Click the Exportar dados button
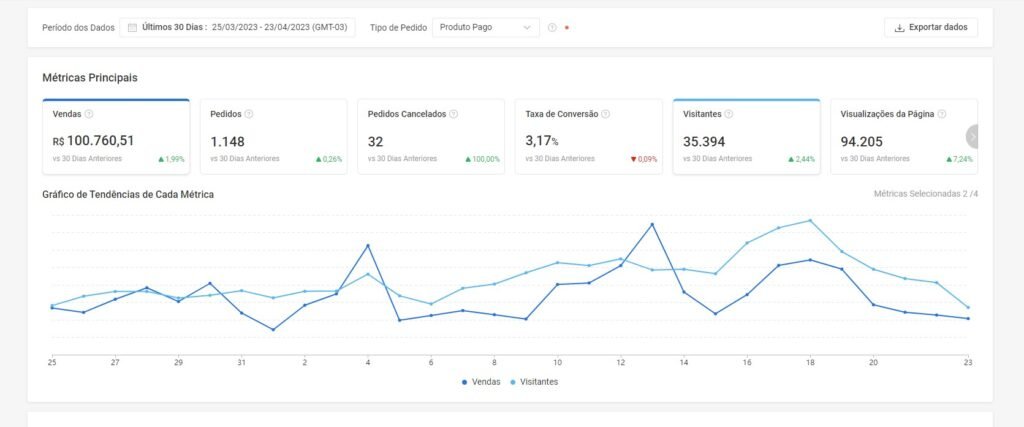1024x427 pixels. click(930, 28)
